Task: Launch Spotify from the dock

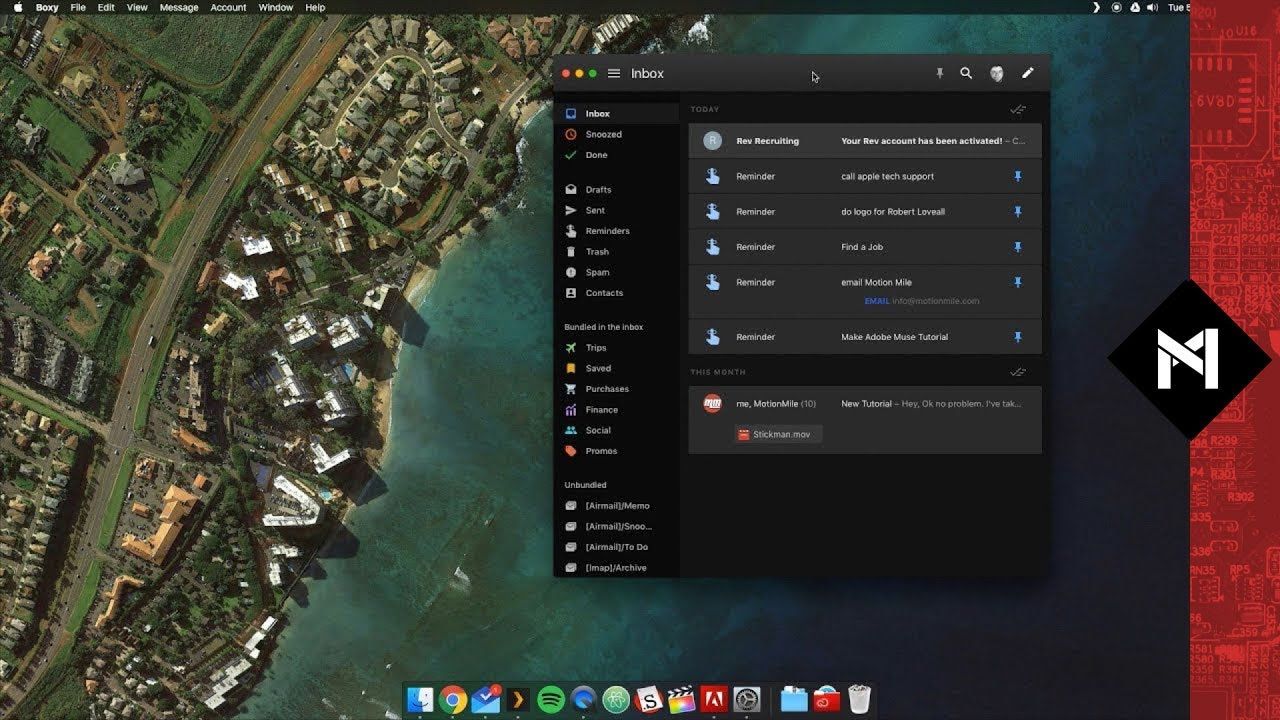Action: coord(551,699)
